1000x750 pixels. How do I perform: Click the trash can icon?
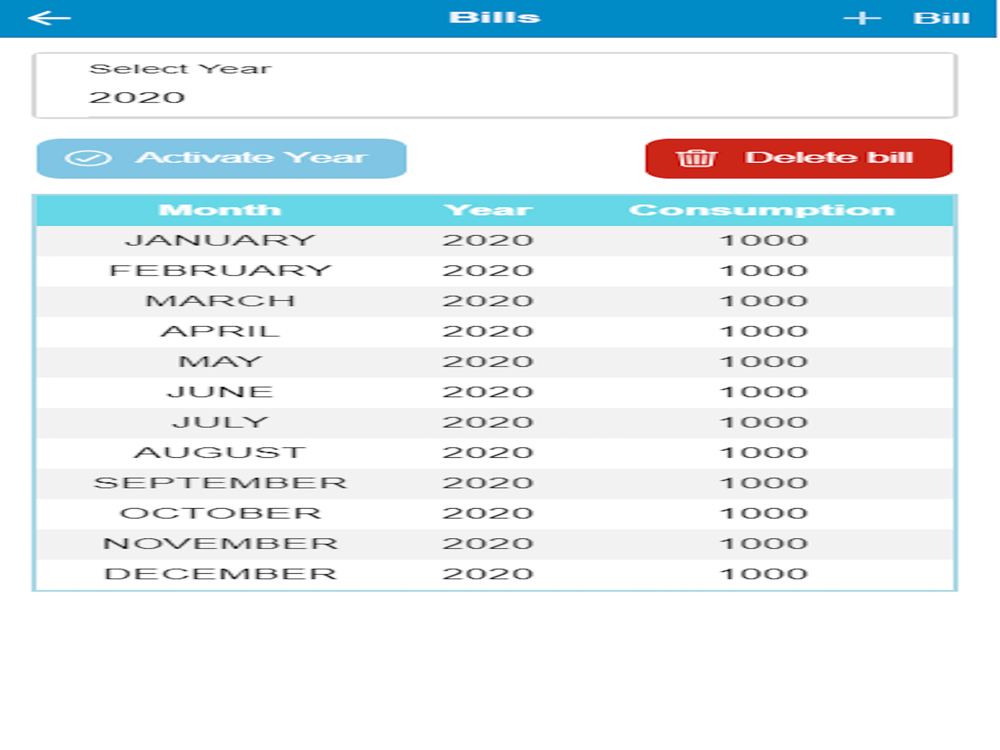pos(696,158)
